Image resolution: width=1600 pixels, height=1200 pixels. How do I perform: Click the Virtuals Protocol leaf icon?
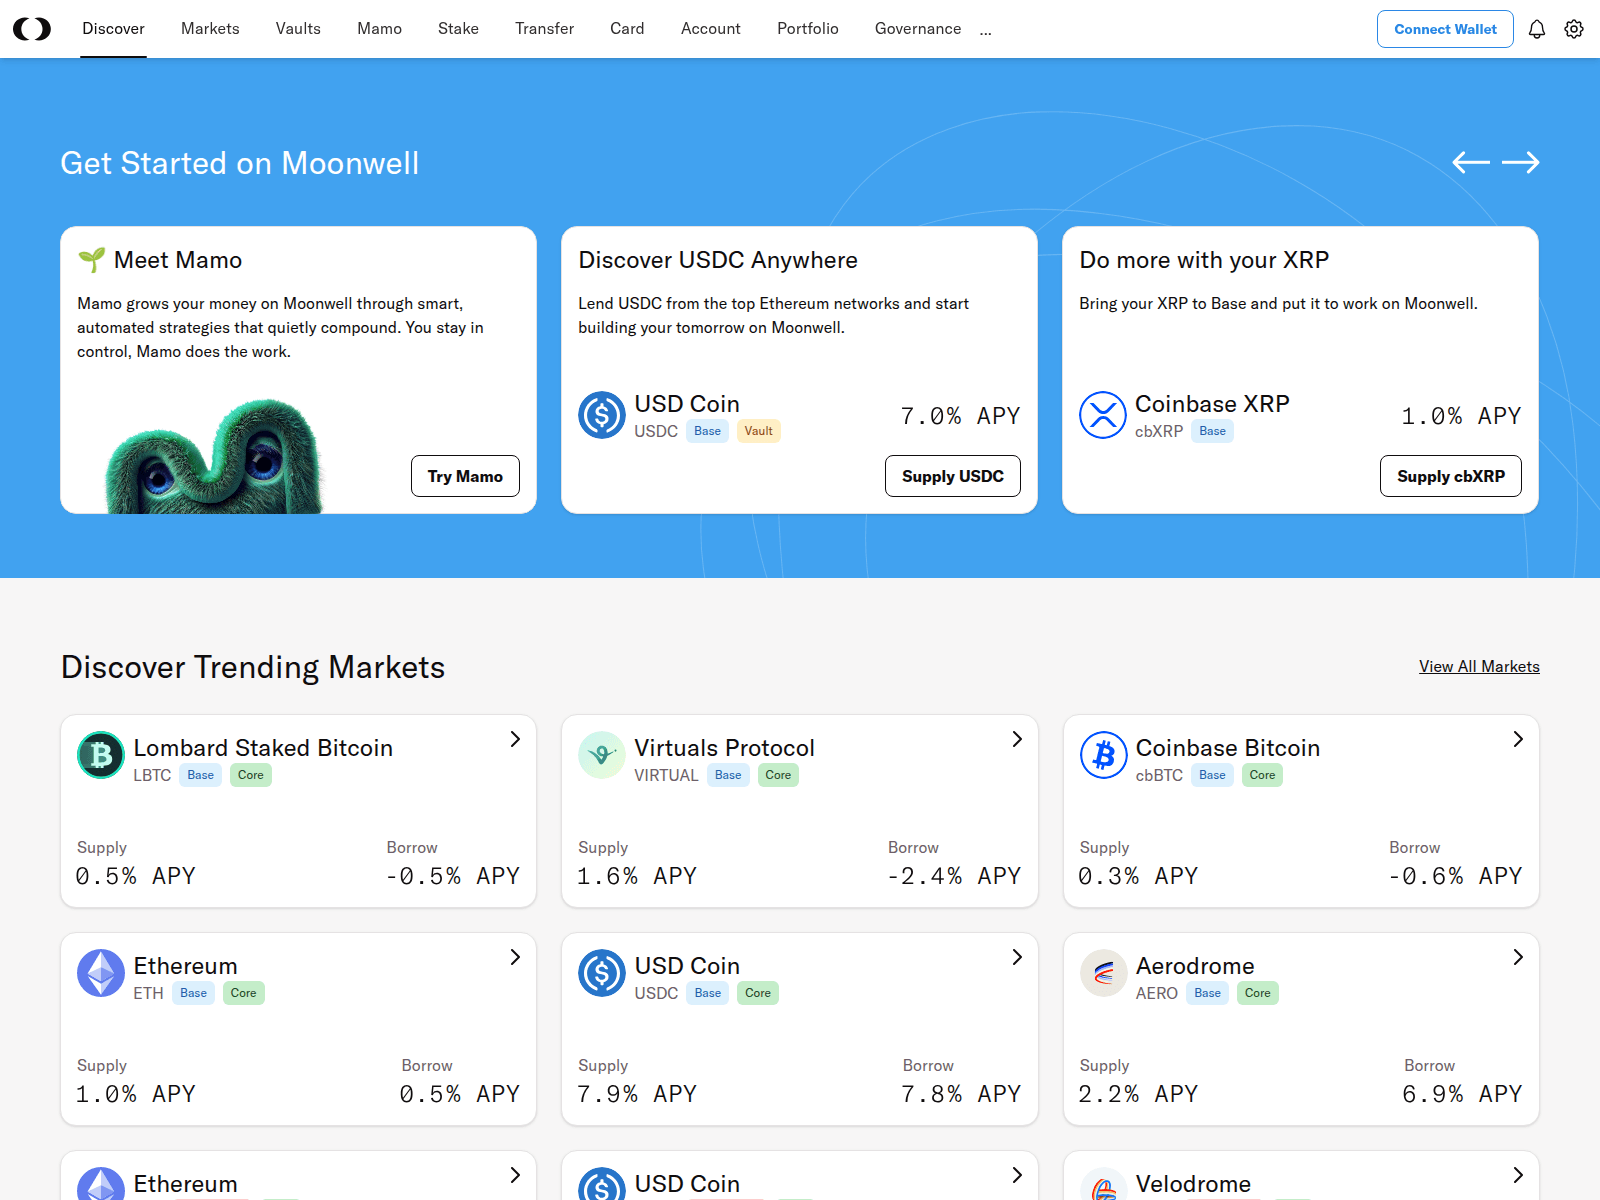point(601,755)
